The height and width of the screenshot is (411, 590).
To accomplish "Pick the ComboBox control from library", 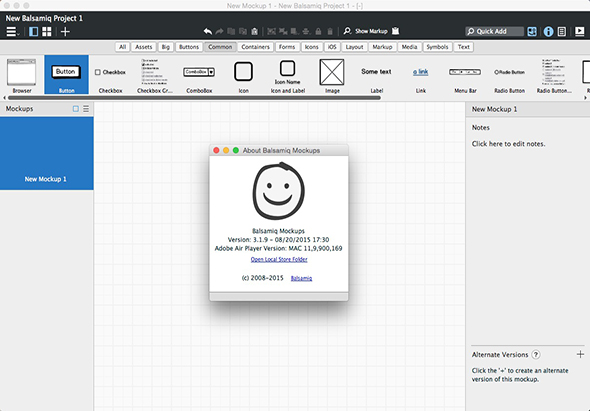I will [199, 75].
